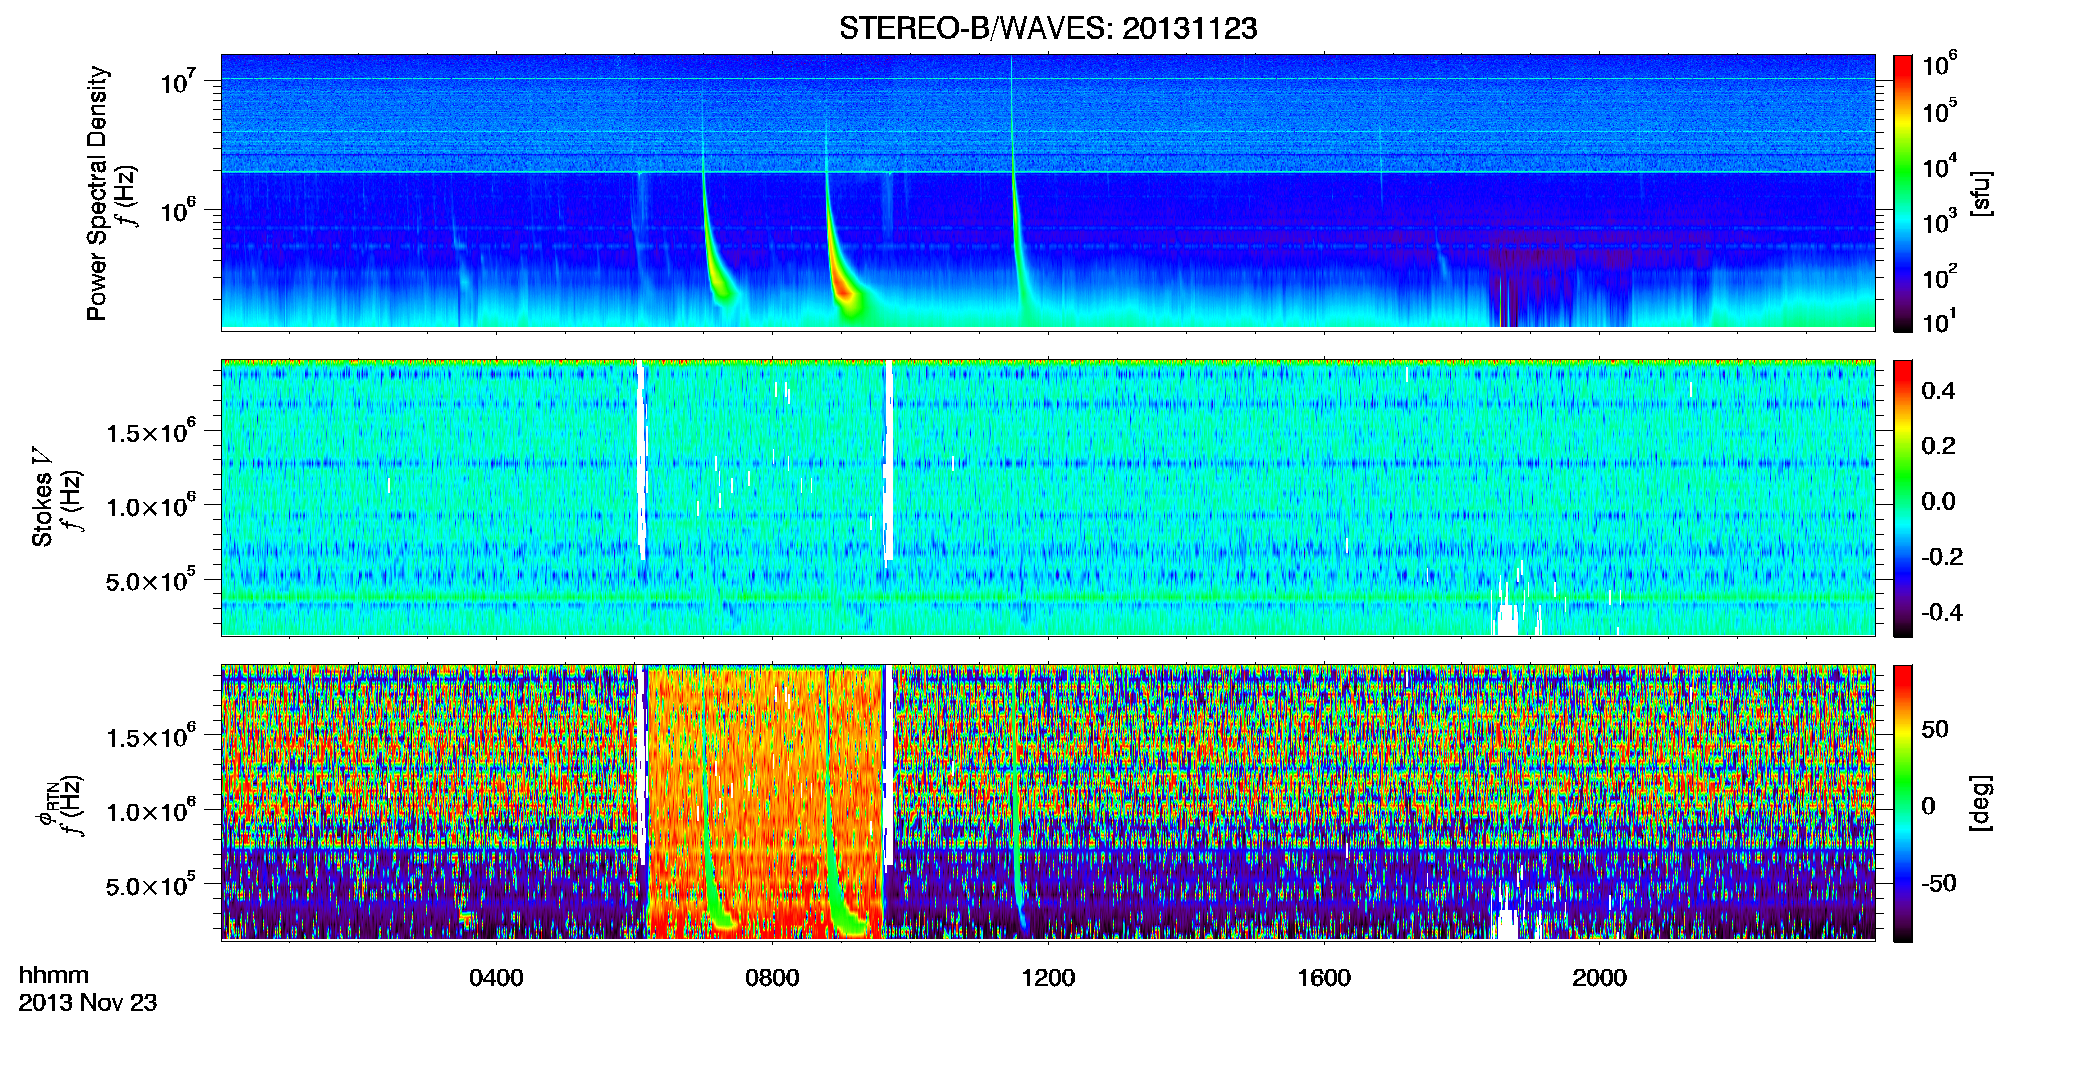2096x1080 pixels.
Task: Click the 50 label on degrees color bar
Action: coord(1935,729)
